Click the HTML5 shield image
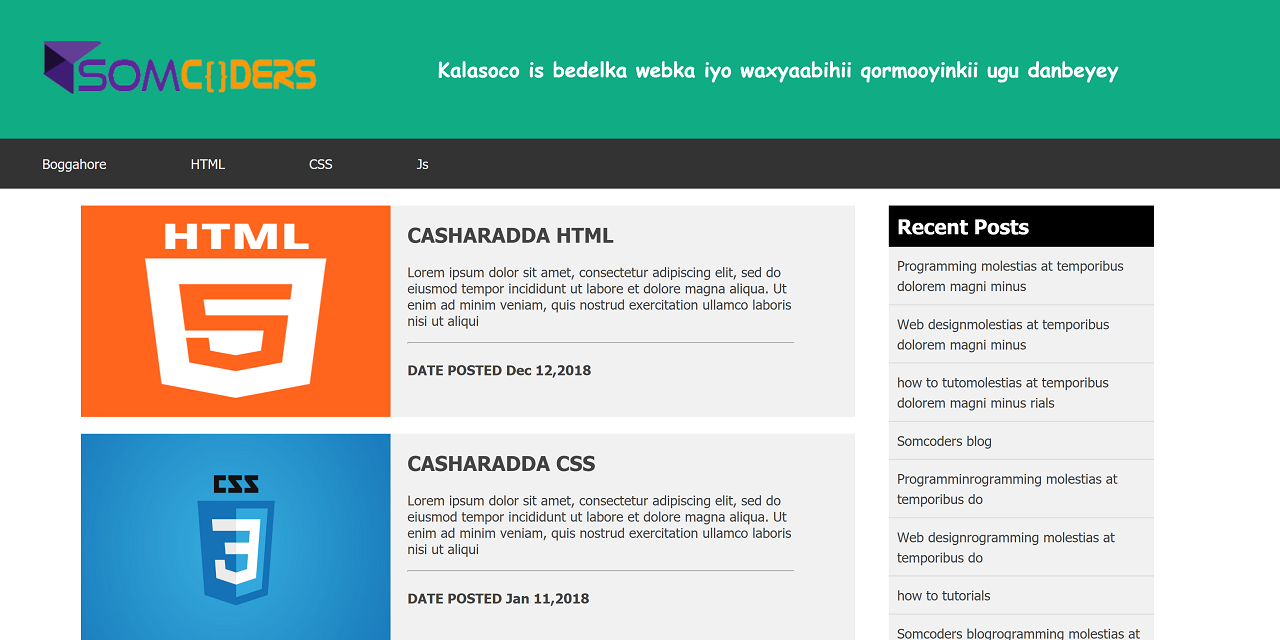The width and height of the screenshot is (1280, 640). click(235, 310)
